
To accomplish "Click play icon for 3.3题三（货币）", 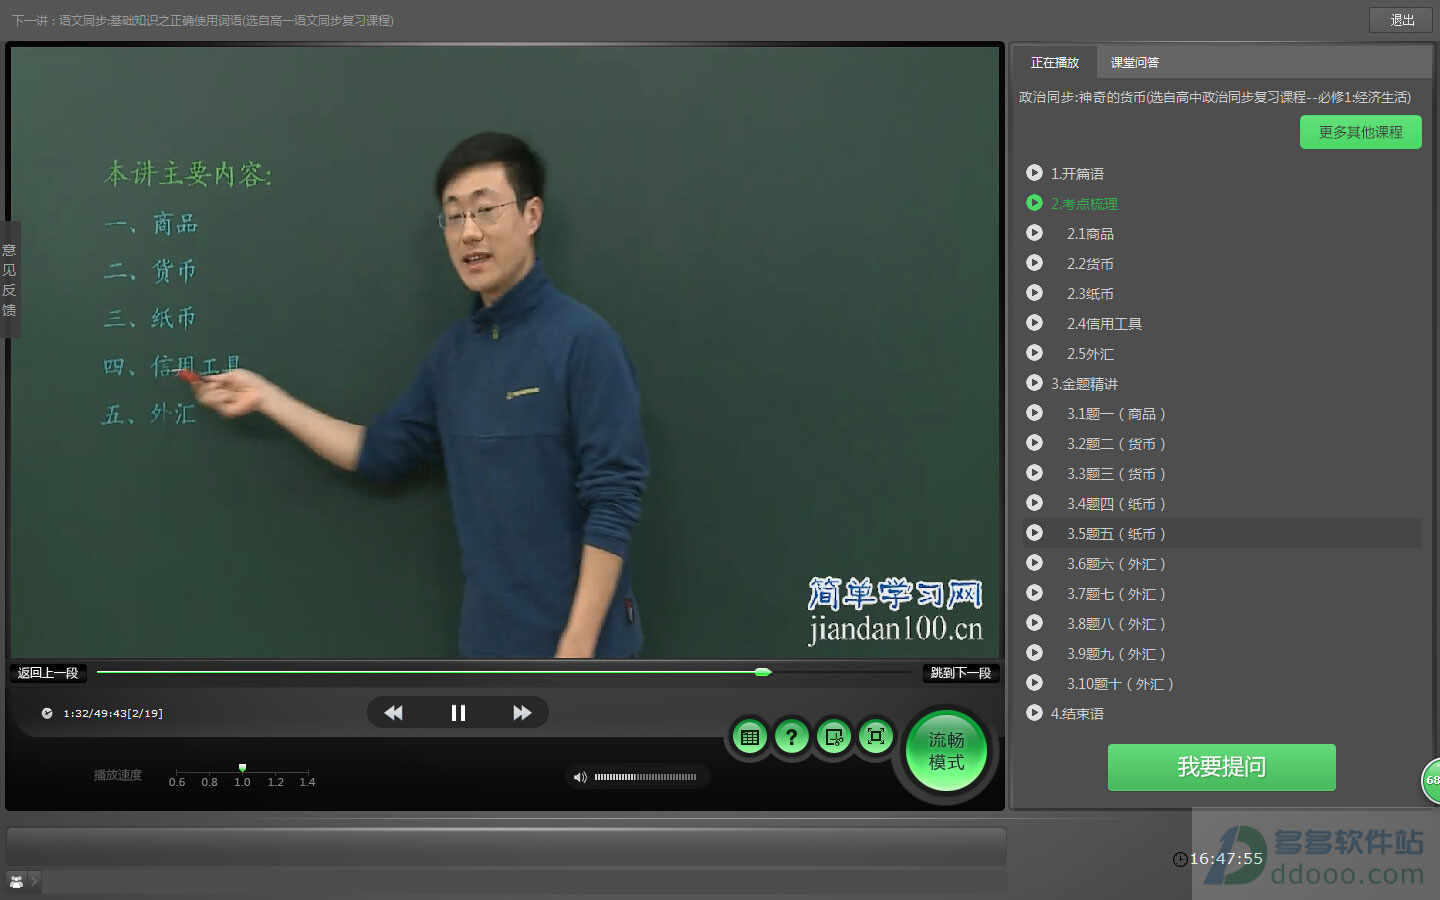I will [x=1034, y=473].
